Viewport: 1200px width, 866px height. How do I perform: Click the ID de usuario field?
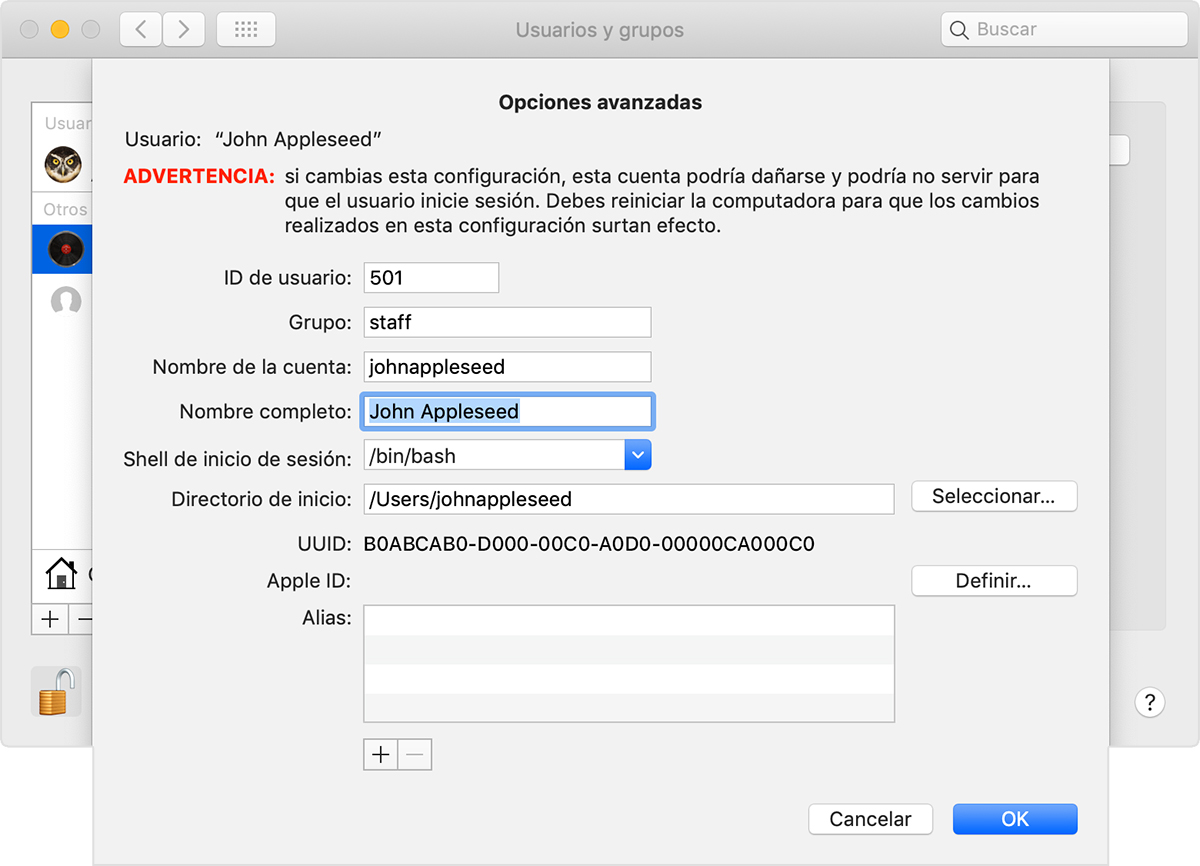[431, 278]
